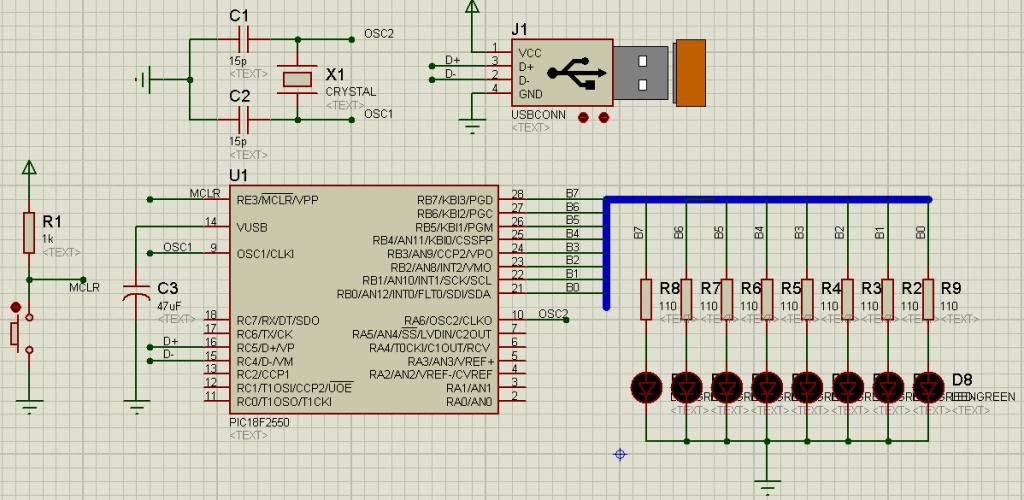The height and width of the screenshot is (500, 1024).
Task: Click the R8 reference label
Action: tap(669, 287)
